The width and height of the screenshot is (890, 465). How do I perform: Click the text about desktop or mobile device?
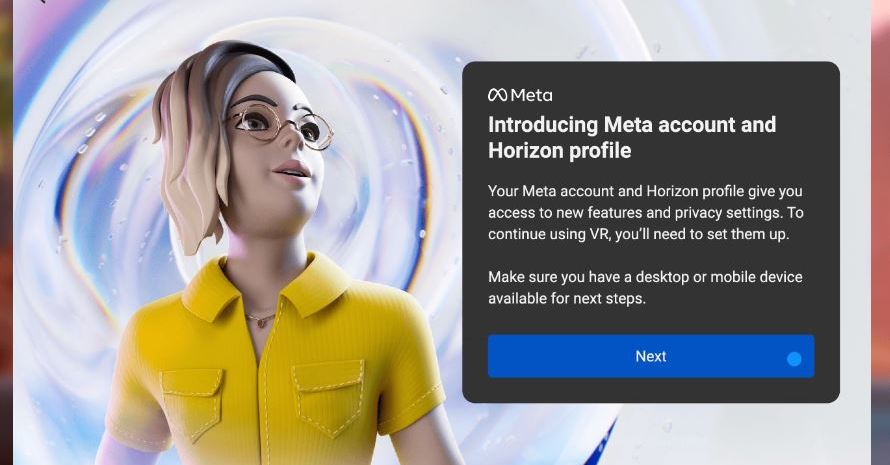click(x=645, y=287)
